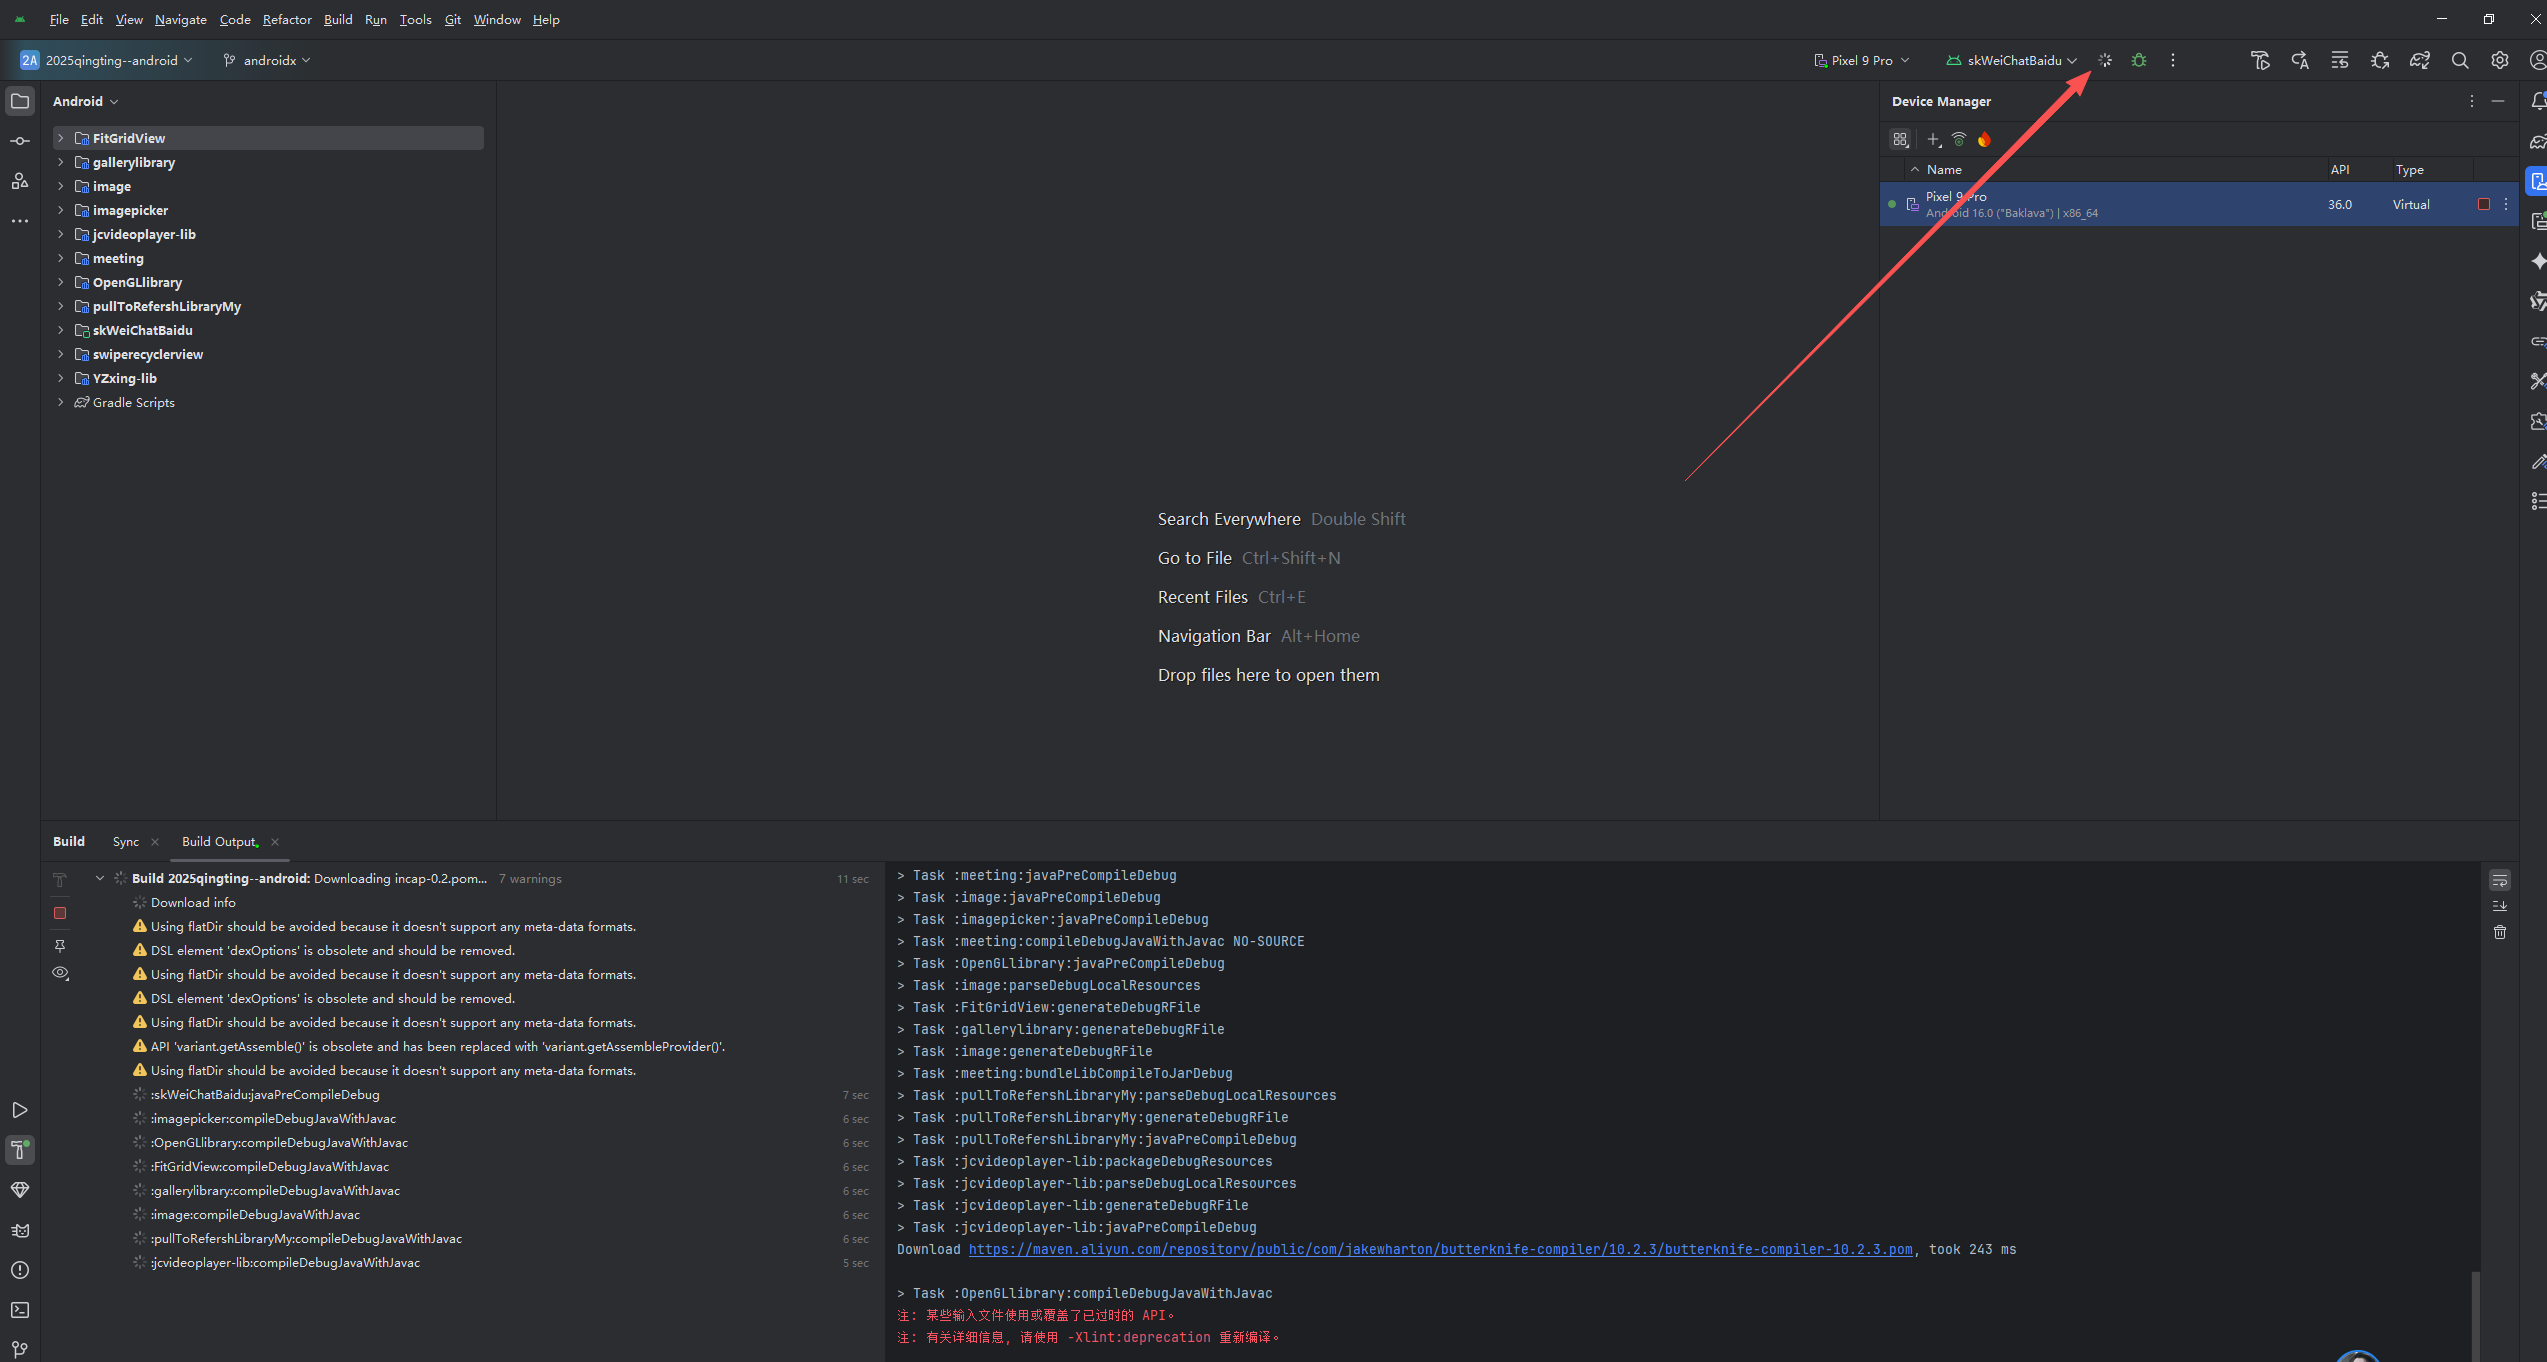This screenshot has width=2547, height=1362.
Task: Switch to the Sync tab
Action: point(126,841)
